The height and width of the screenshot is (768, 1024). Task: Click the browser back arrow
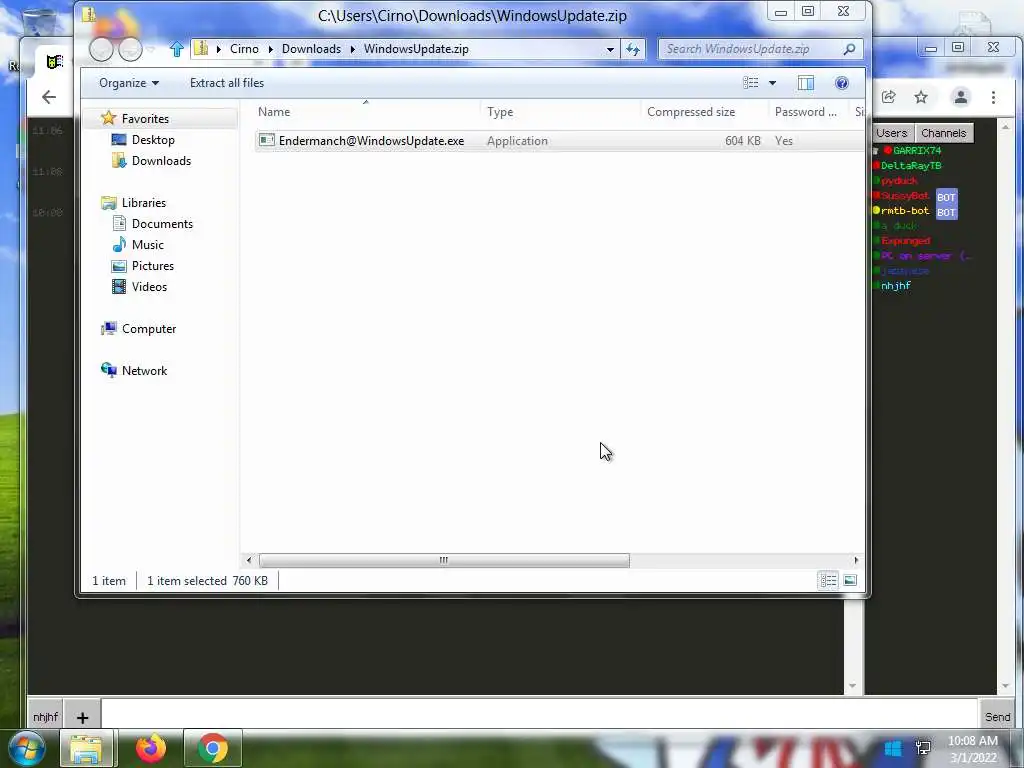click(49, 97)
